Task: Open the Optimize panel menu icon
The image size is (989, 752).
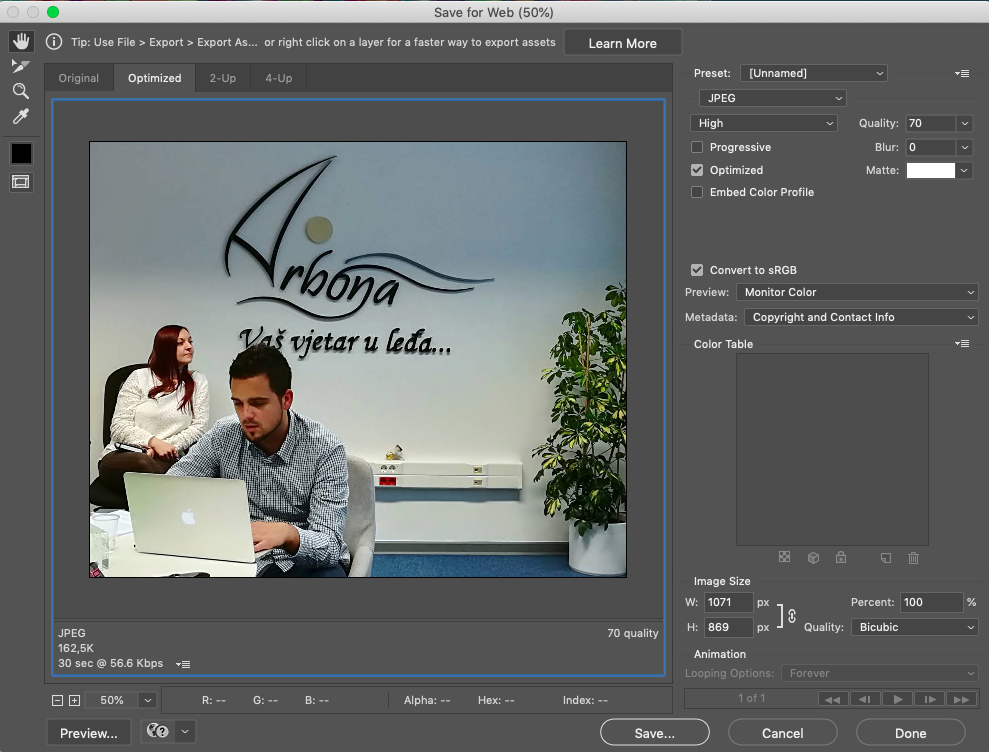Action: pyautogui.click(x=962, y=73)
